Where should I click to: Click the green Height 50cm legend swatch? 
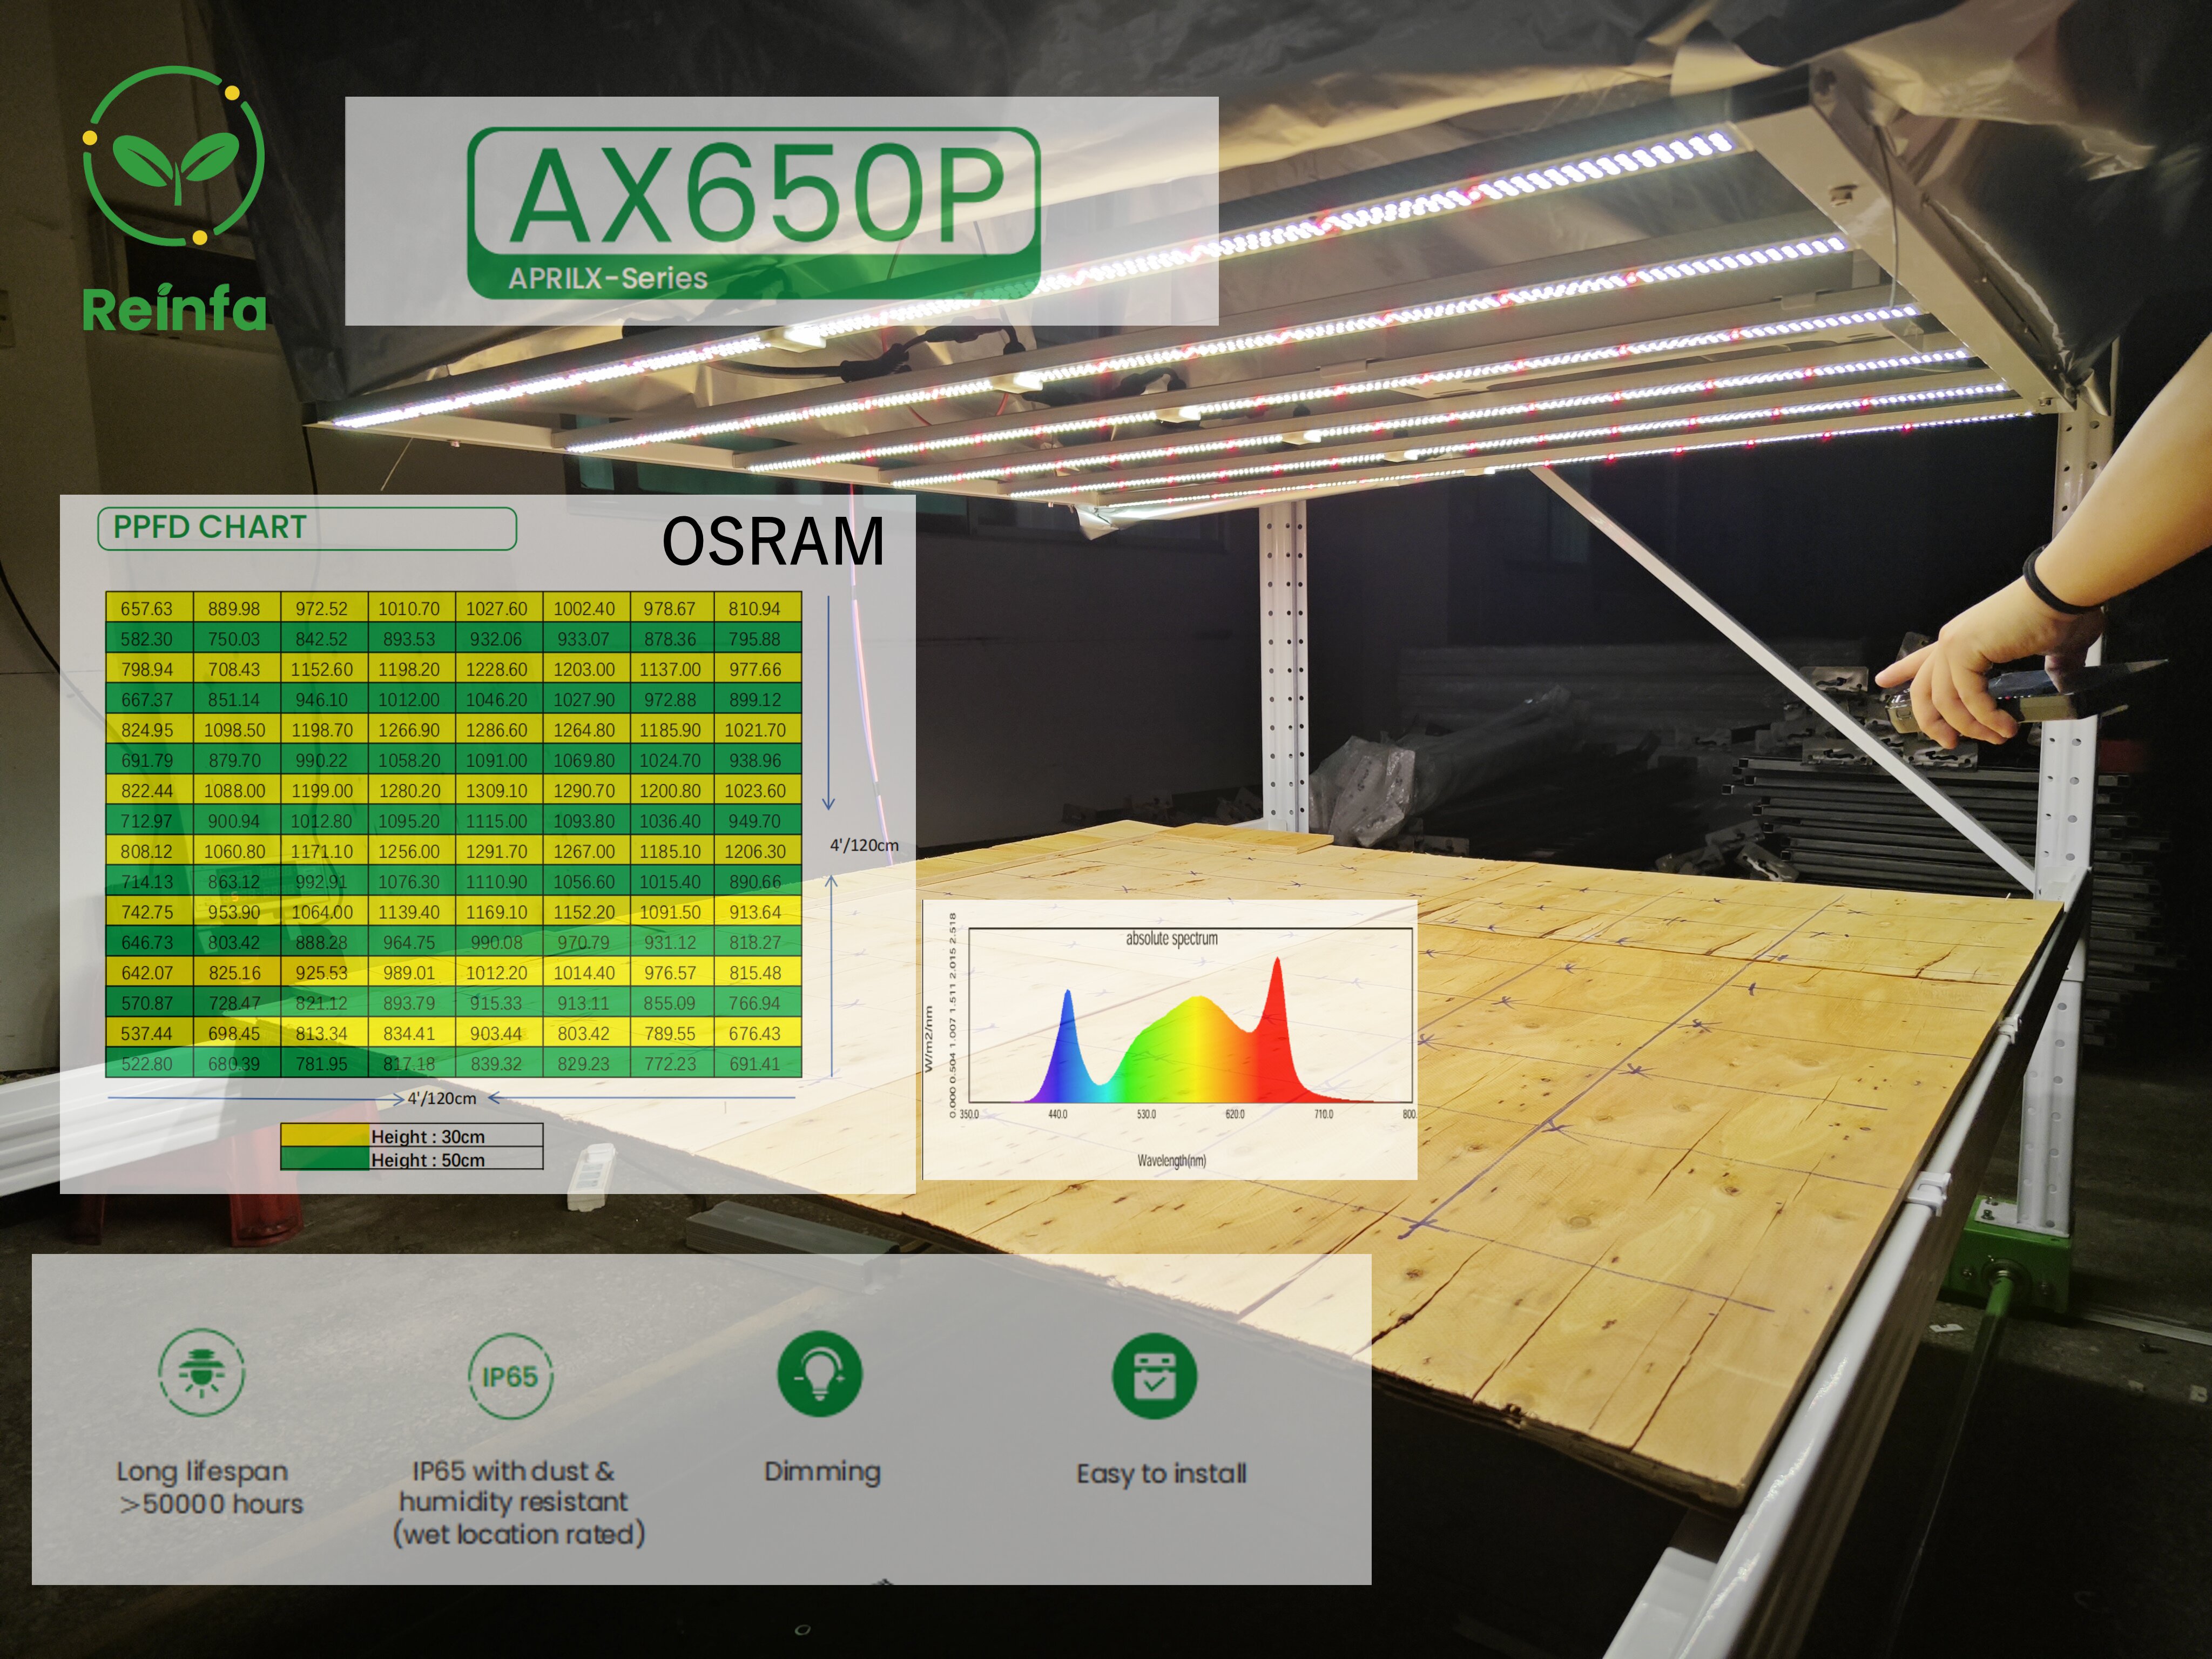(x=325, y=1158)
